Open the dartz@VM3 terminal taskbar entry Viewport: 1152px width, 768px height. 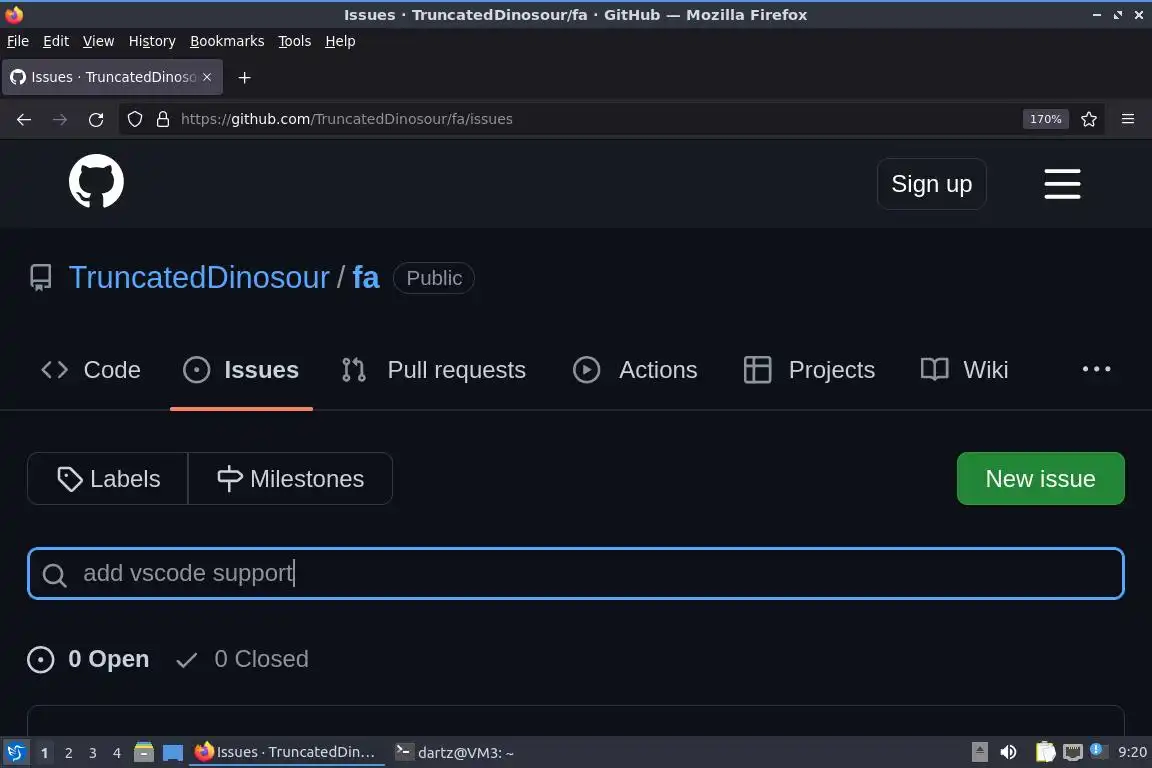(x=456, y=752)
